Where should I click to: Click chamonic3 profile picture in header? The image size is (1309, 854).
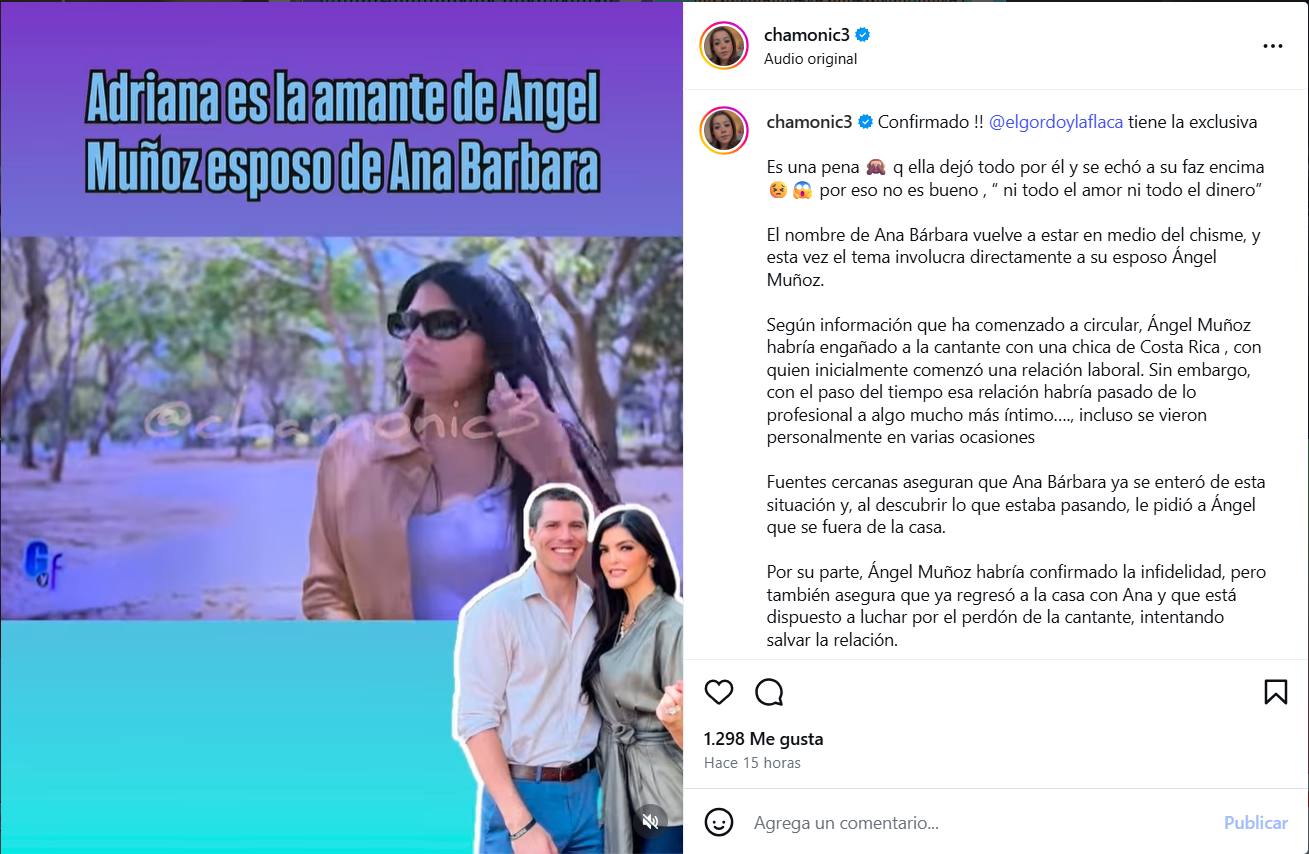tap(724, 45)
